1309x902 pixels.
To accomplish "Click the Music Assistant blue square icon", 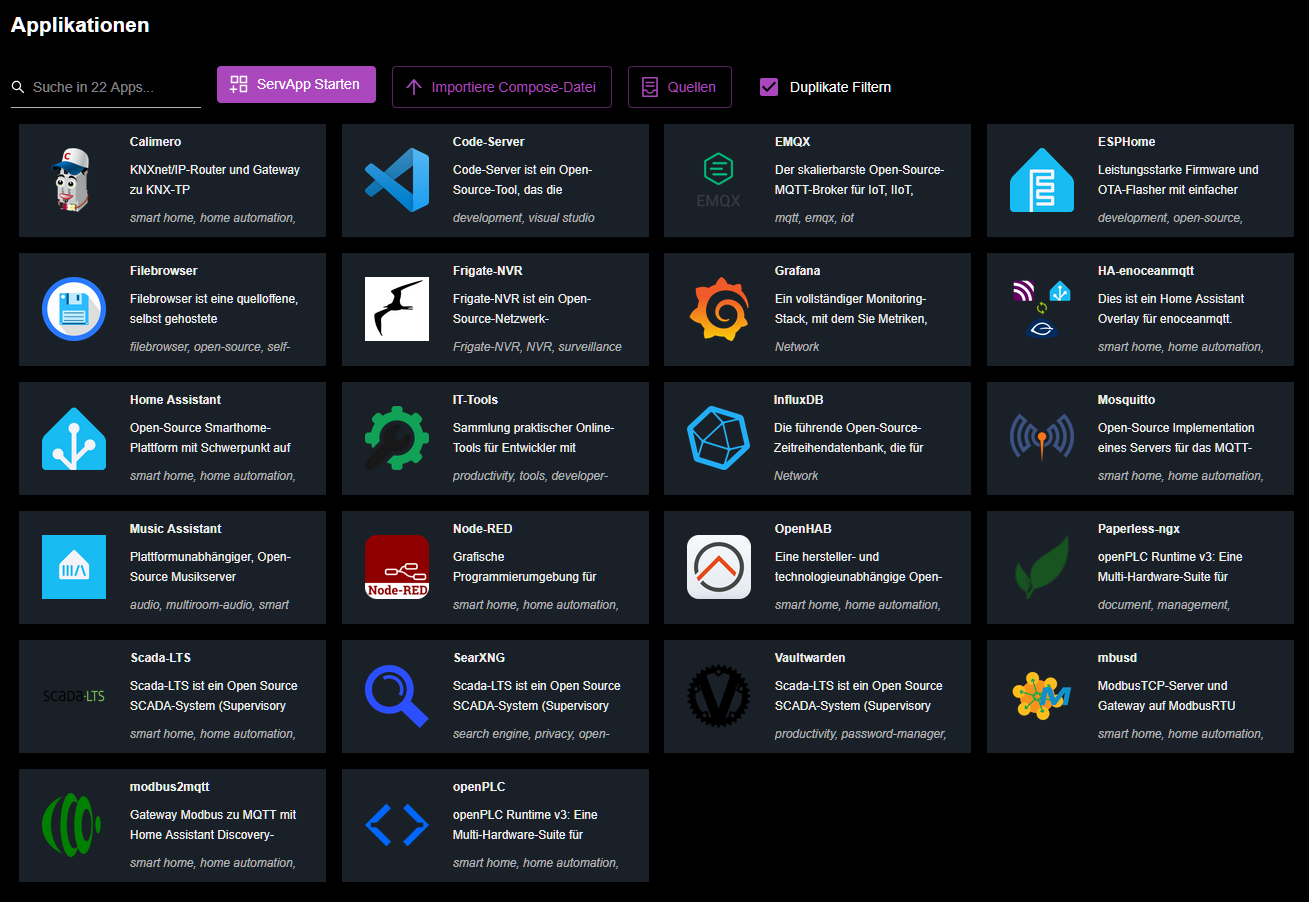I will pos(74,567).
